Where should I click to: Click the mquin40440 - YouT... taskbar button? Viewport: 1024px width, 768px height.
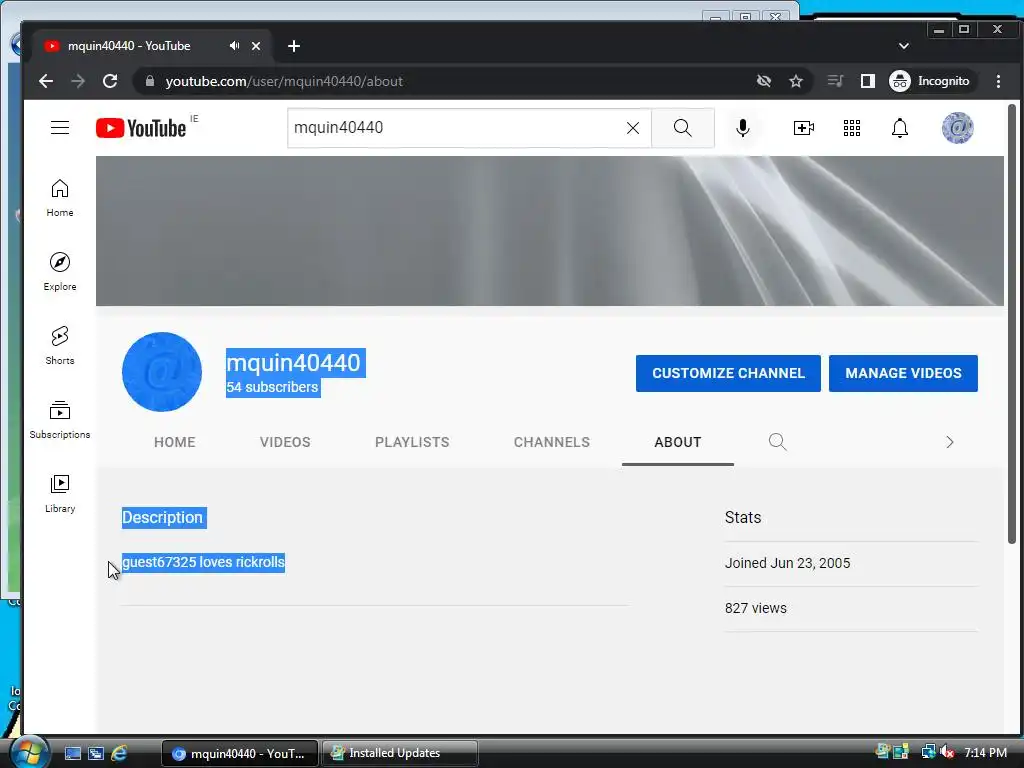pos(240,753)
